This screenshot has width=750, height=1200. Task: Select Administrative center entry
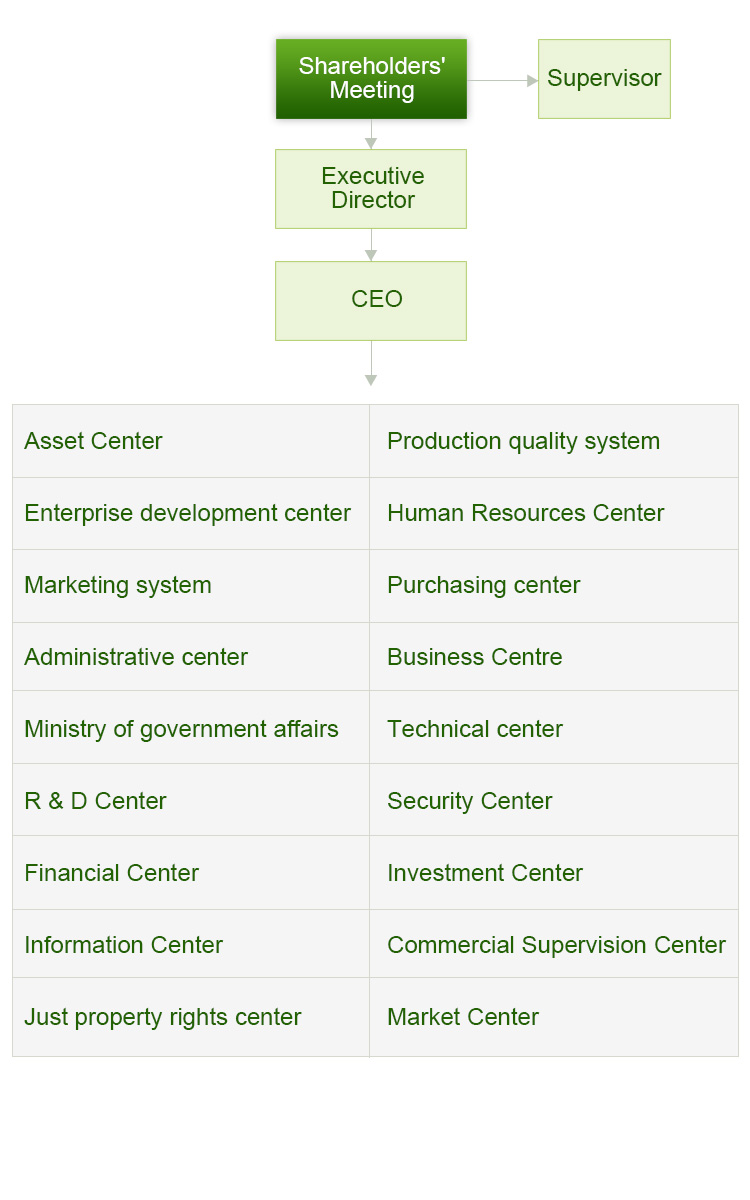coord(191,657)
